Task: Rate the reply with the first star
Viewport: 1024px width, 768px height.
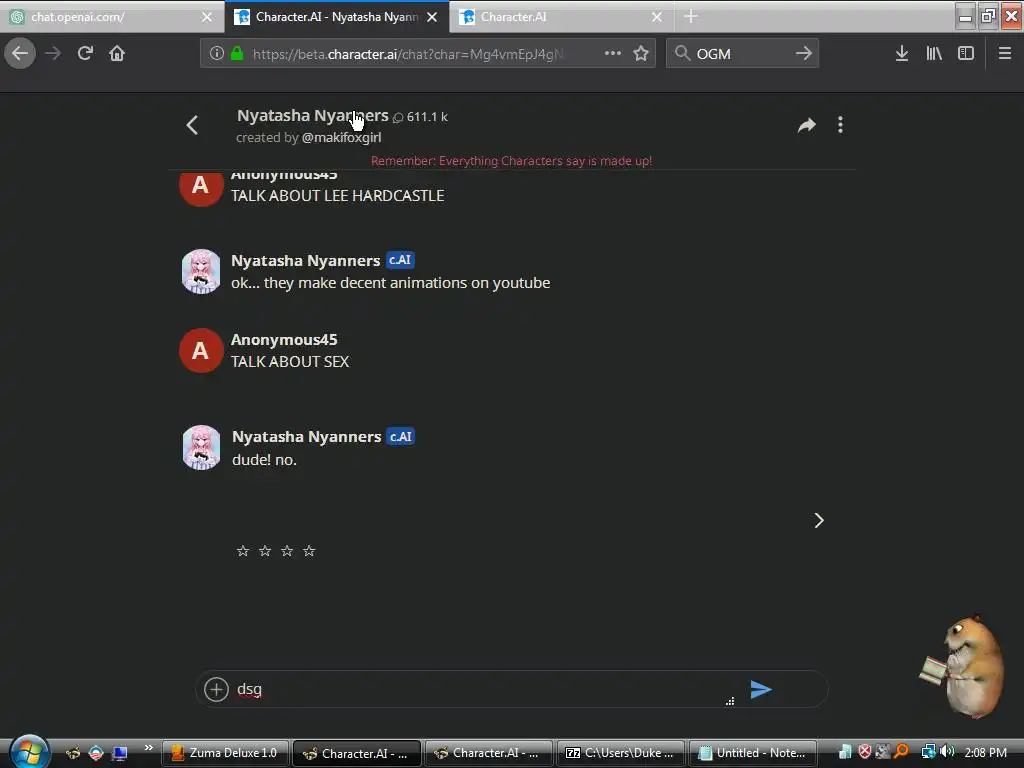Action: pyautogui.click(x=243, y=551)
